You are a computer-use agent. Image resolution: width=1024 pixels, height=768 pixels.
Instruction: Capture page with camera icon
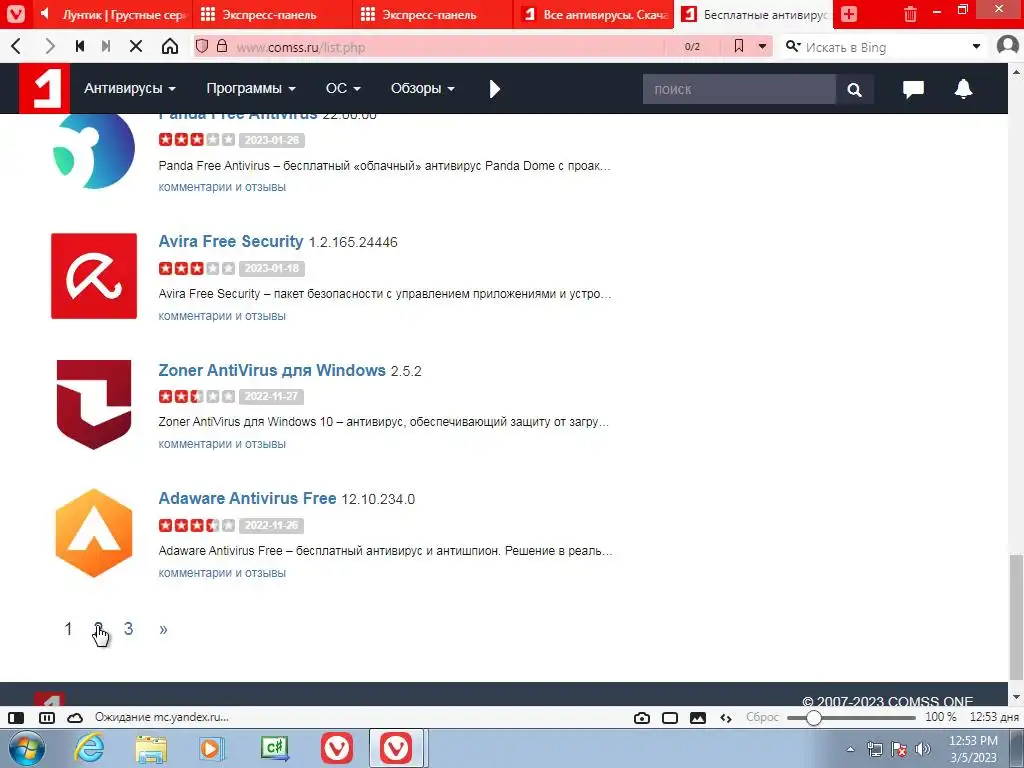(x=642, y=718)
